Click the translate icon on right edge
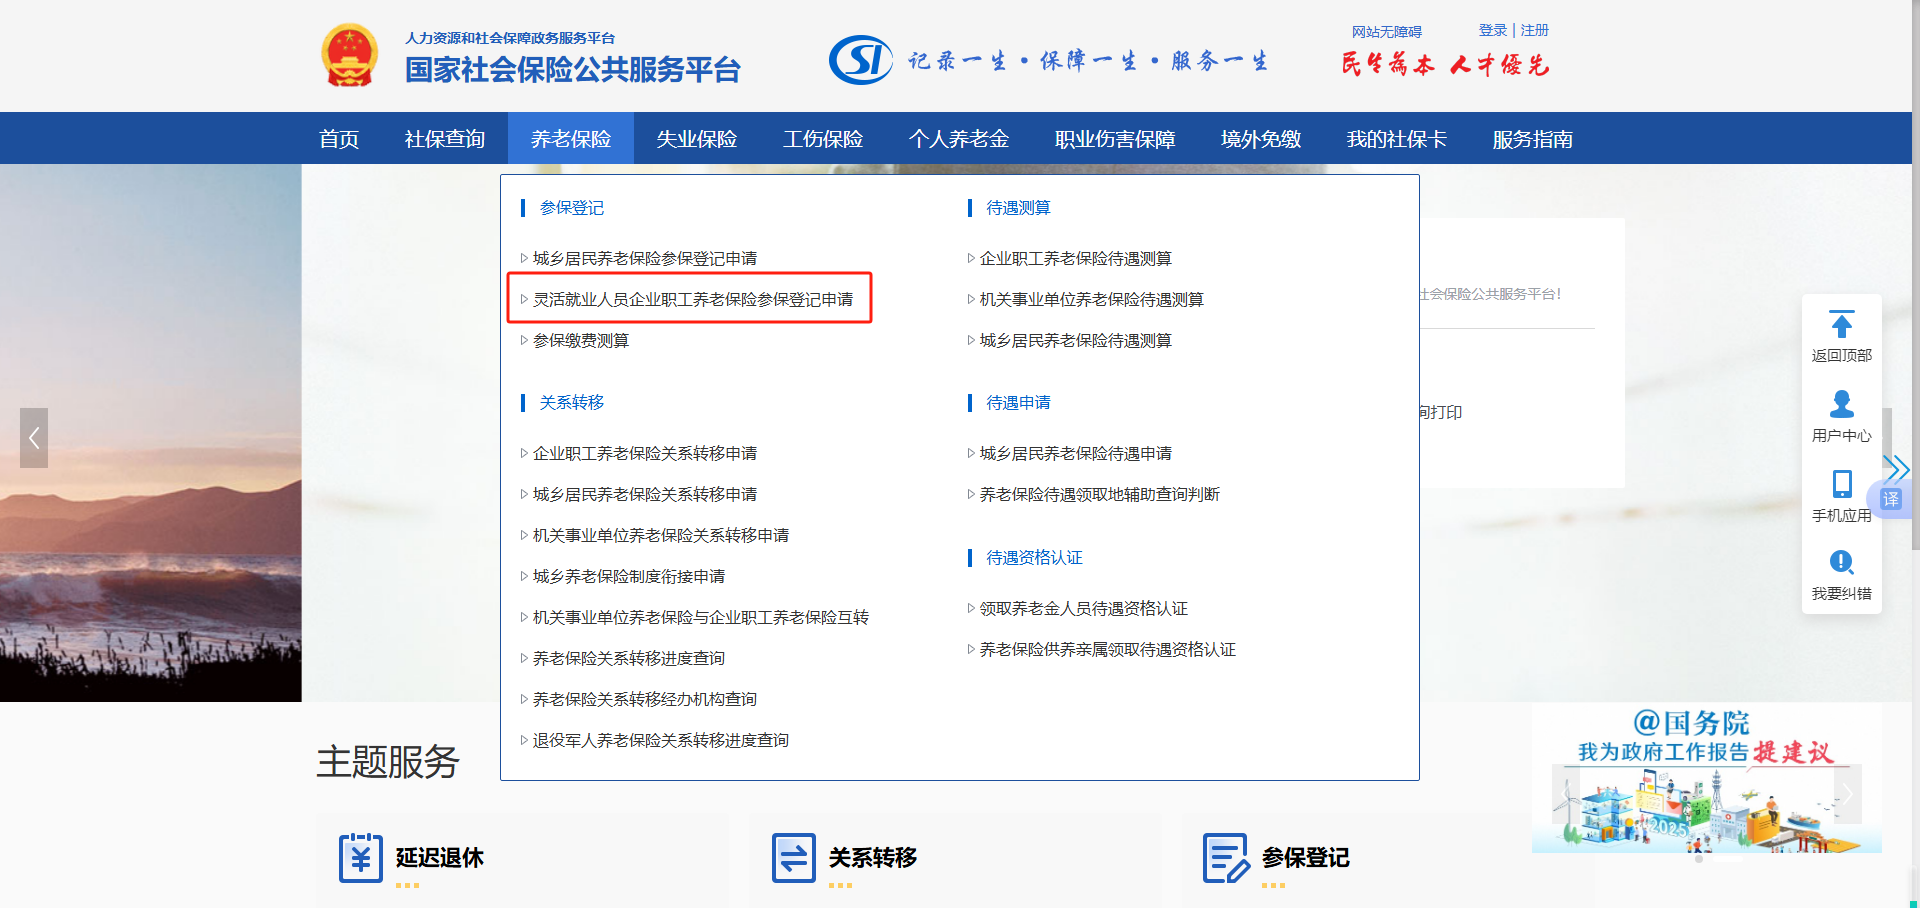 [x=1891, y=499]
